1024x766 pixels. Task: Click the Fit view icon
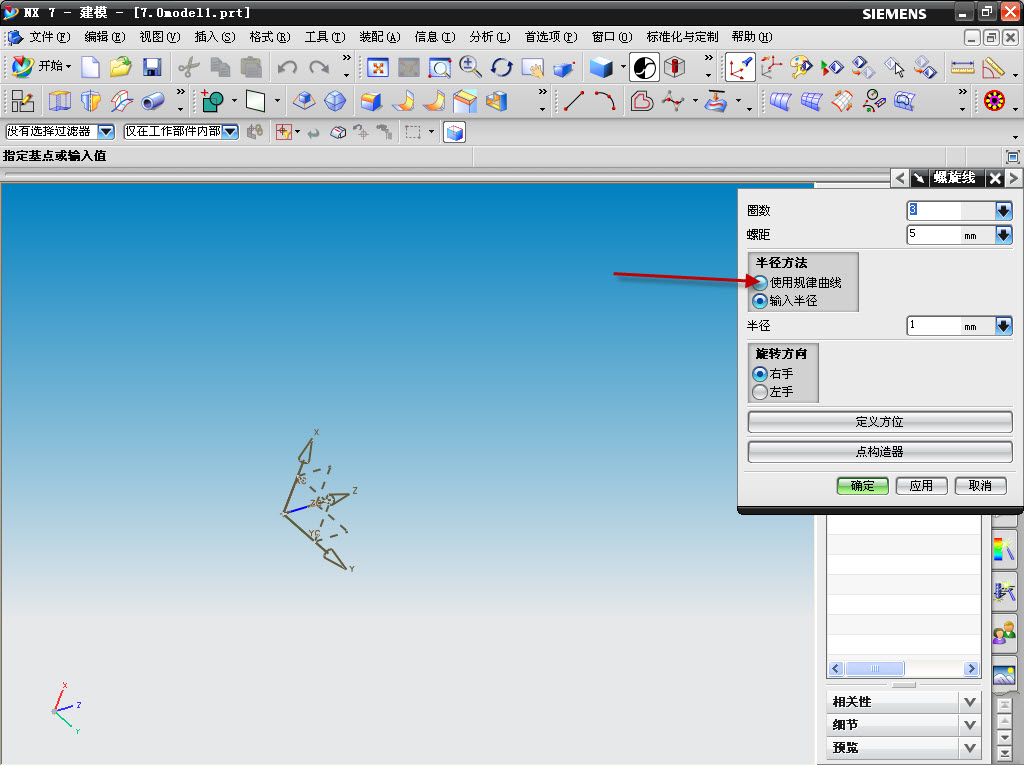click(x=377, y=67)
